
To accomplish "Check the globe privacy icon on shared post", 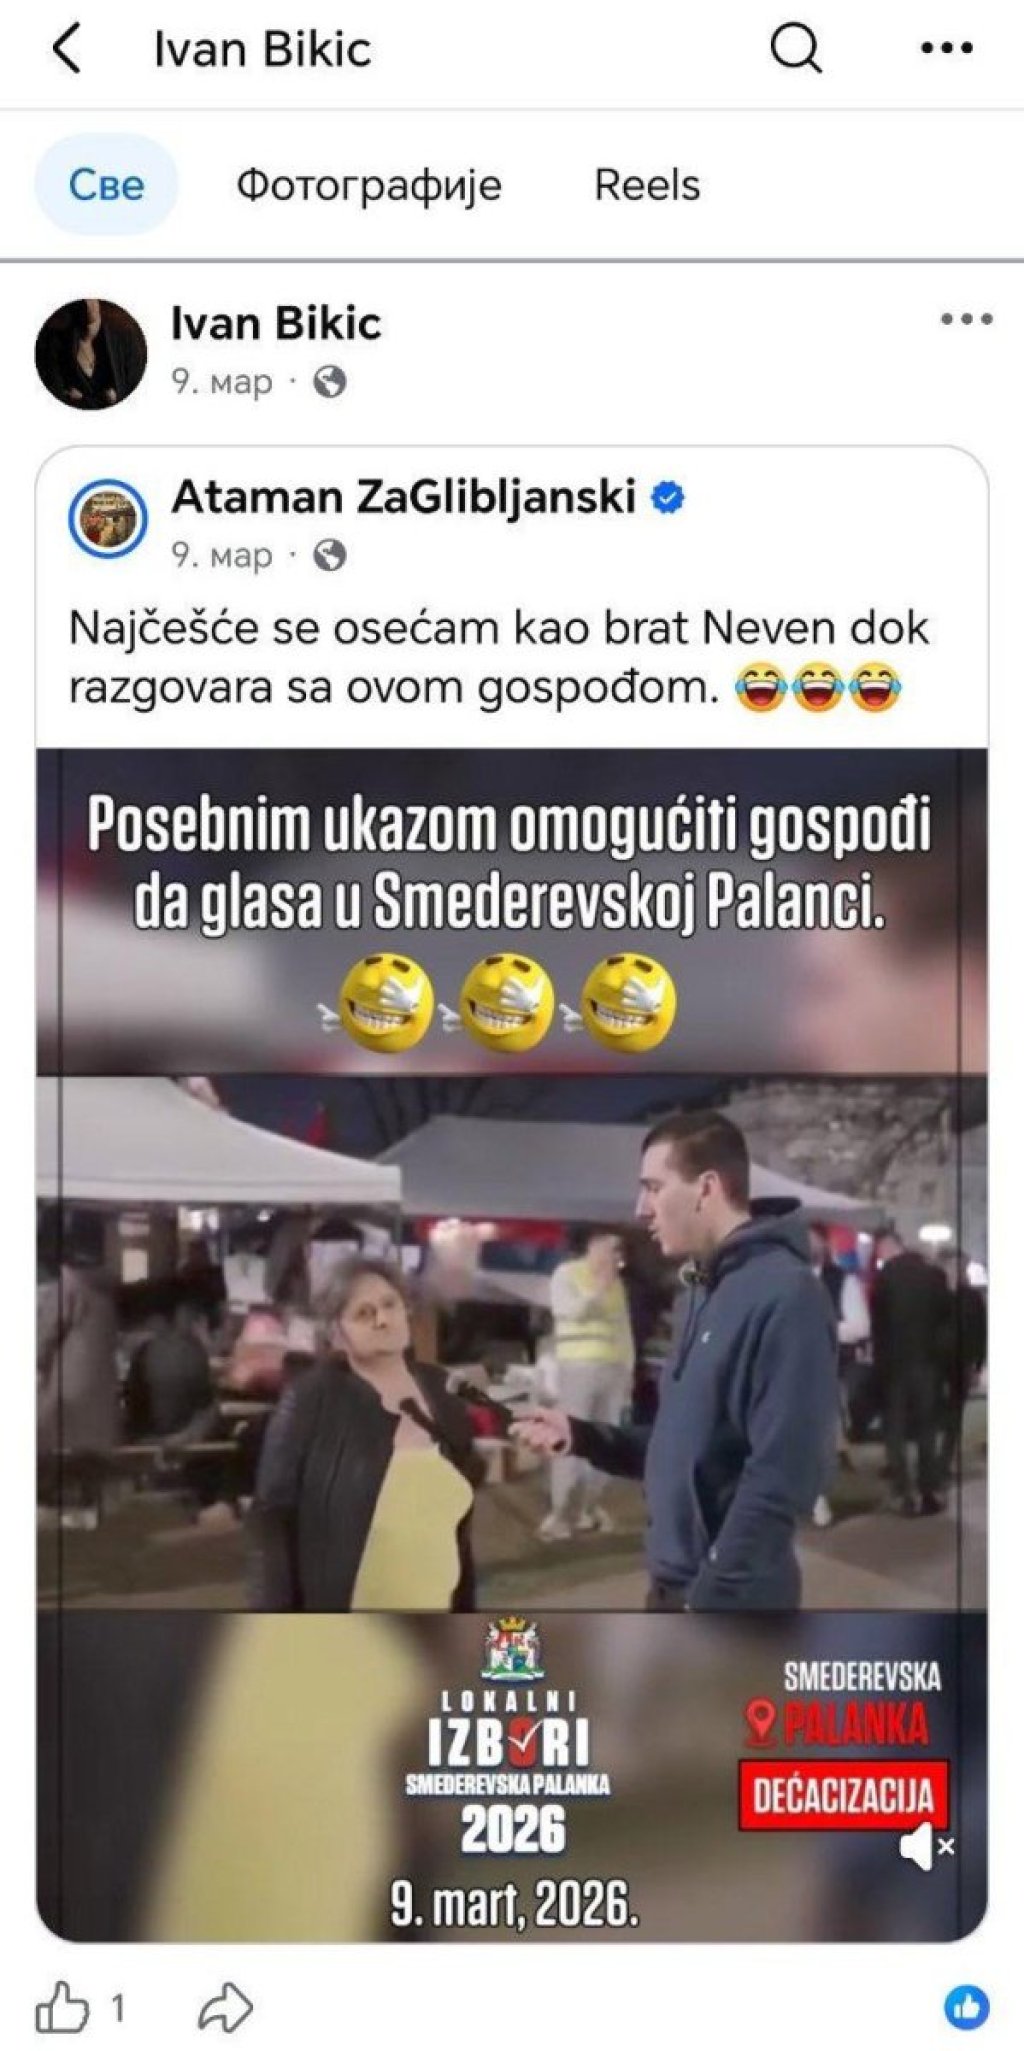I will point(330,555).
